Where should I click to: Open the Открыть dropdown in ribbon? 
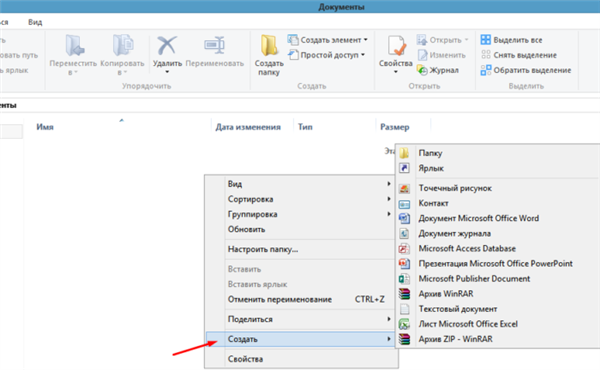click(x=443, y=40)
